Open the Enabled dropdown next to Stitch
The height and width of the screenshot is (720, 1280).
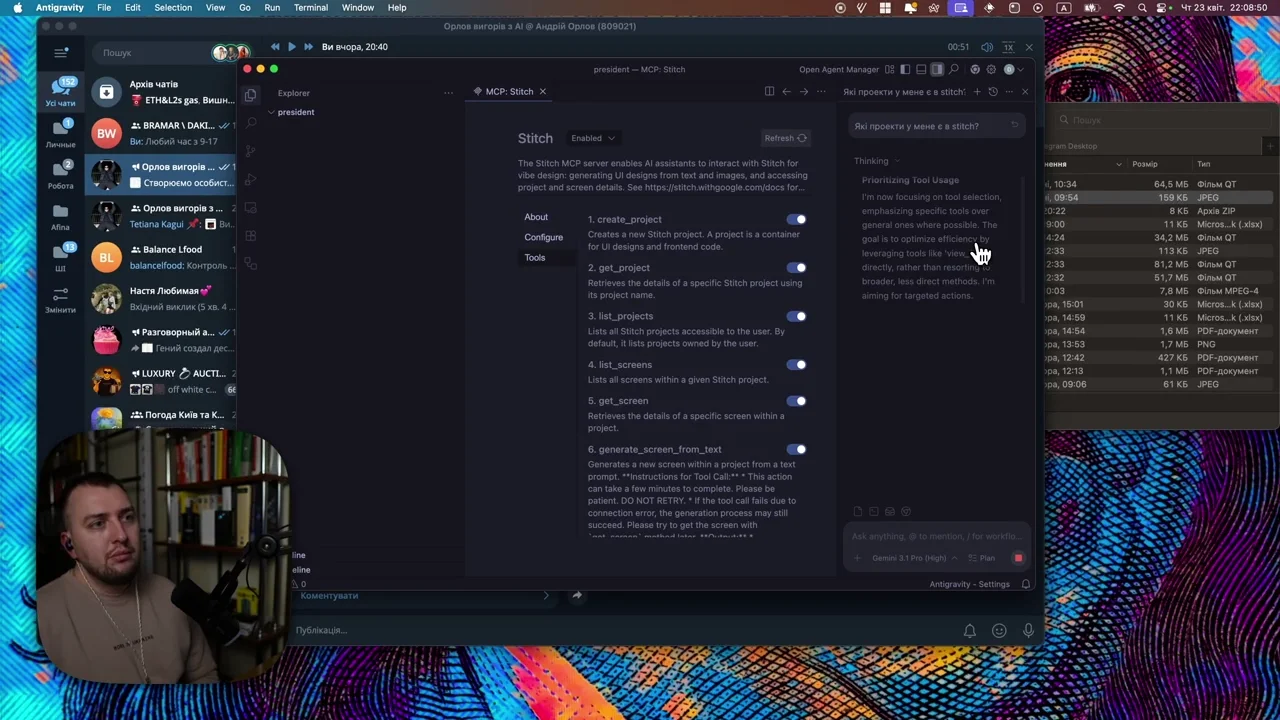coord(592,138)
